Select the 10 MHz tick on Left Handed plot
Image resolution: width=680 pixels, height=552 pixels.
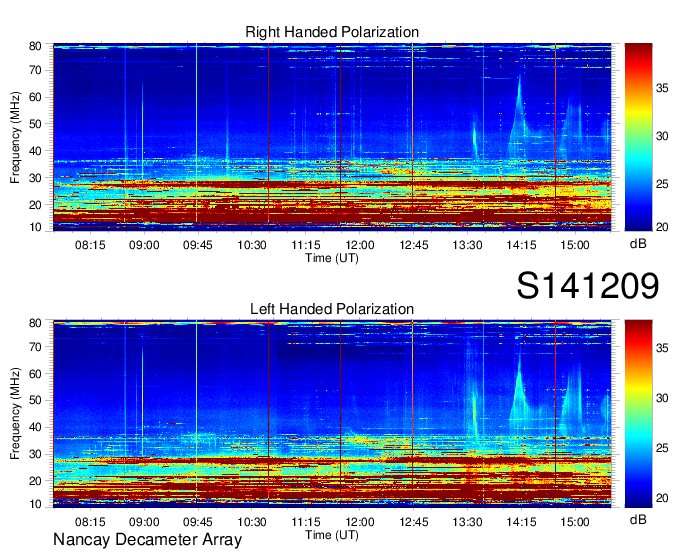coord(35,504)
